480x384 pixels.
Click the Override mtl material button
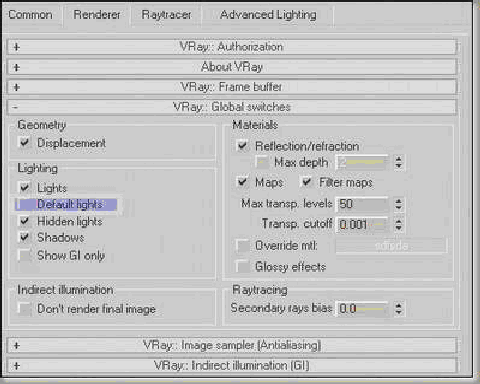pos(391,246)
